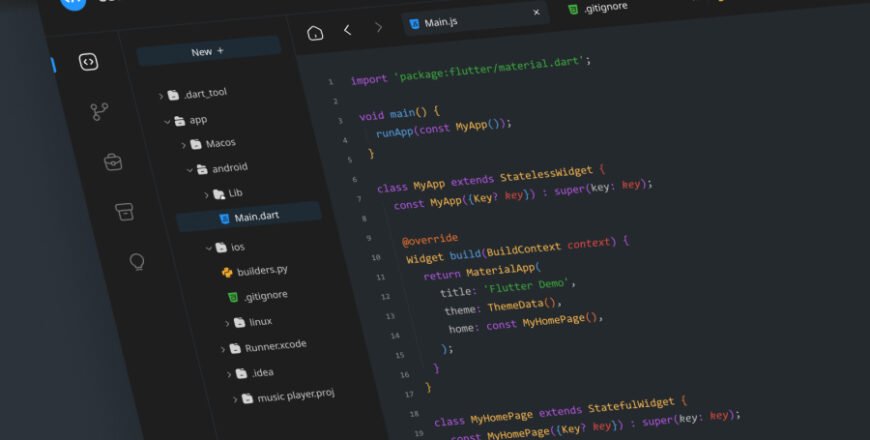
Task: Click the briefcase icon in sidebar
Action: pos(112,161)
